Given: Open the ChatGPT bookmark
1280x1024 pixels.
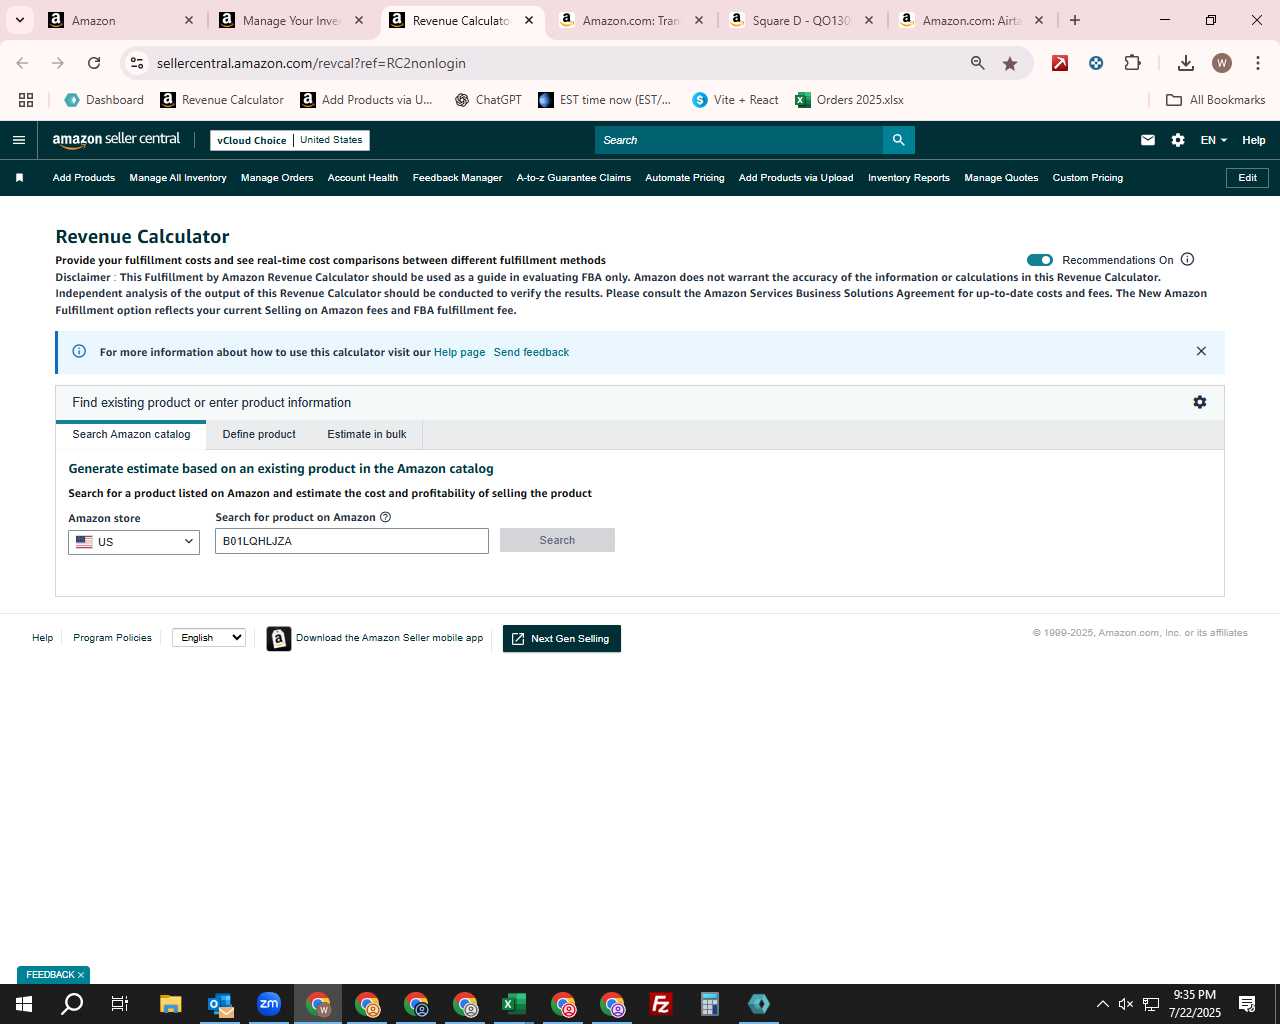Looking at the screenshot, I should (x=488, y=100).
